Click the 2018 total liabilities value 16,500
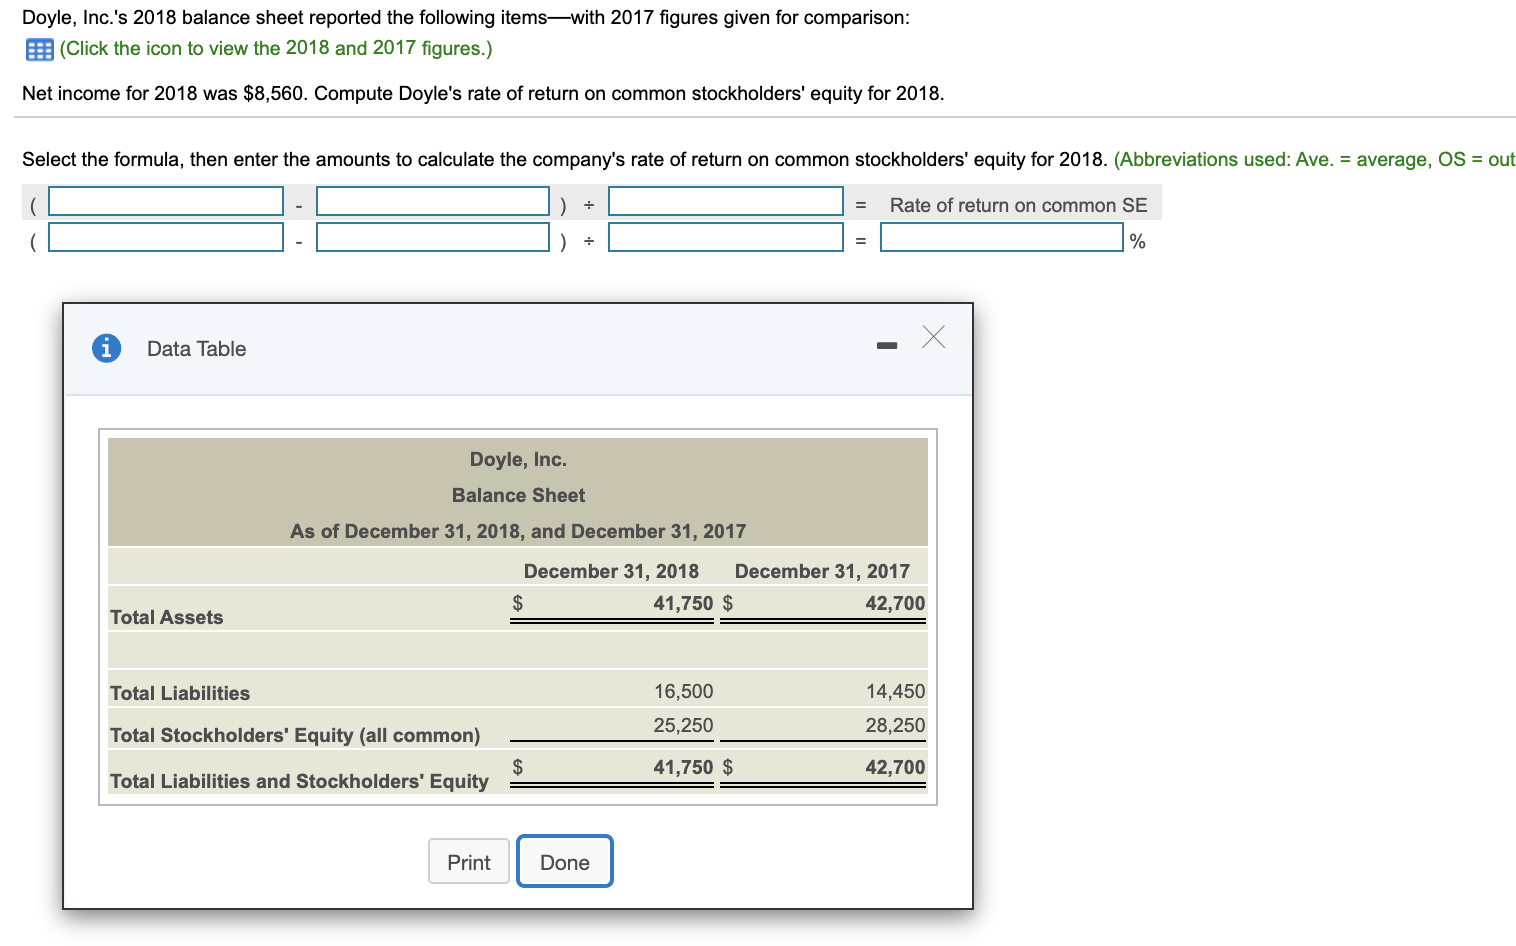This screenshot has height=946, width=1516. (x=684, y=691)
